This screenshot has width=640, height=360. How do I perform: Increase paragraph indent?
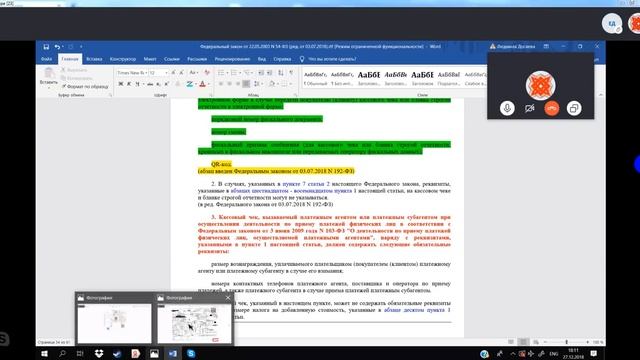pyautogui.click(x=269, y=73)
